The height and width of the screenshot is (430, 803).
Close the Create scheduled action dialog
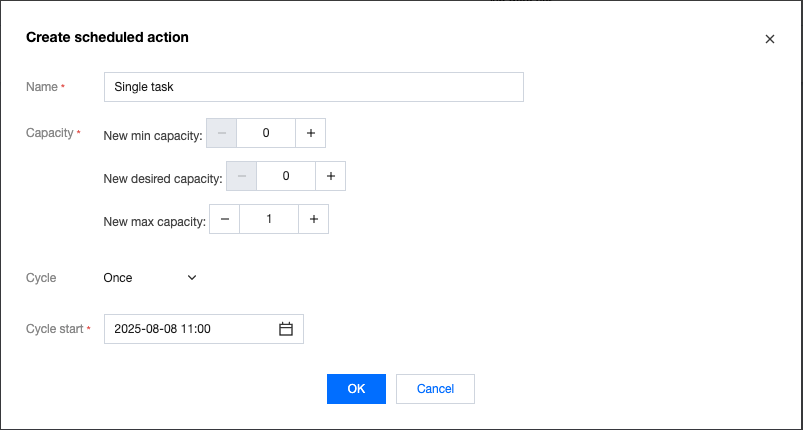pyautogui.click(x=769, y=39)
